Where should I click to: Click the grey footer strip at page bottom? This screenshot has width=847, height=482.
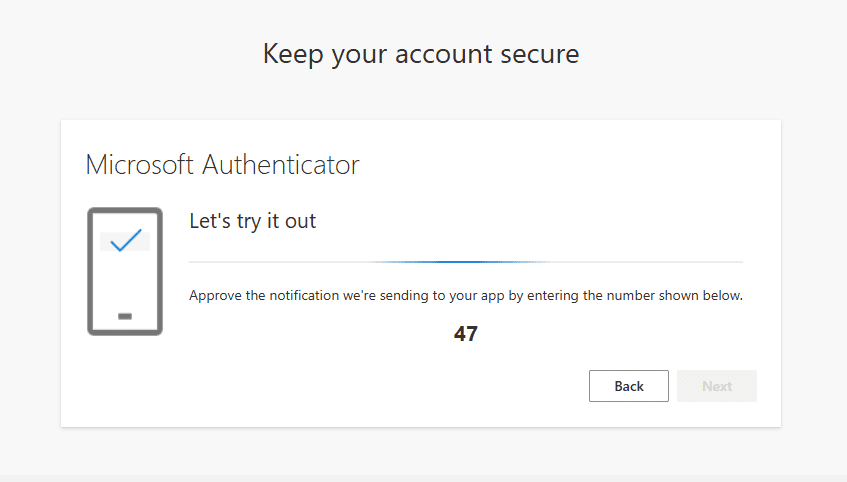[423, 478]
